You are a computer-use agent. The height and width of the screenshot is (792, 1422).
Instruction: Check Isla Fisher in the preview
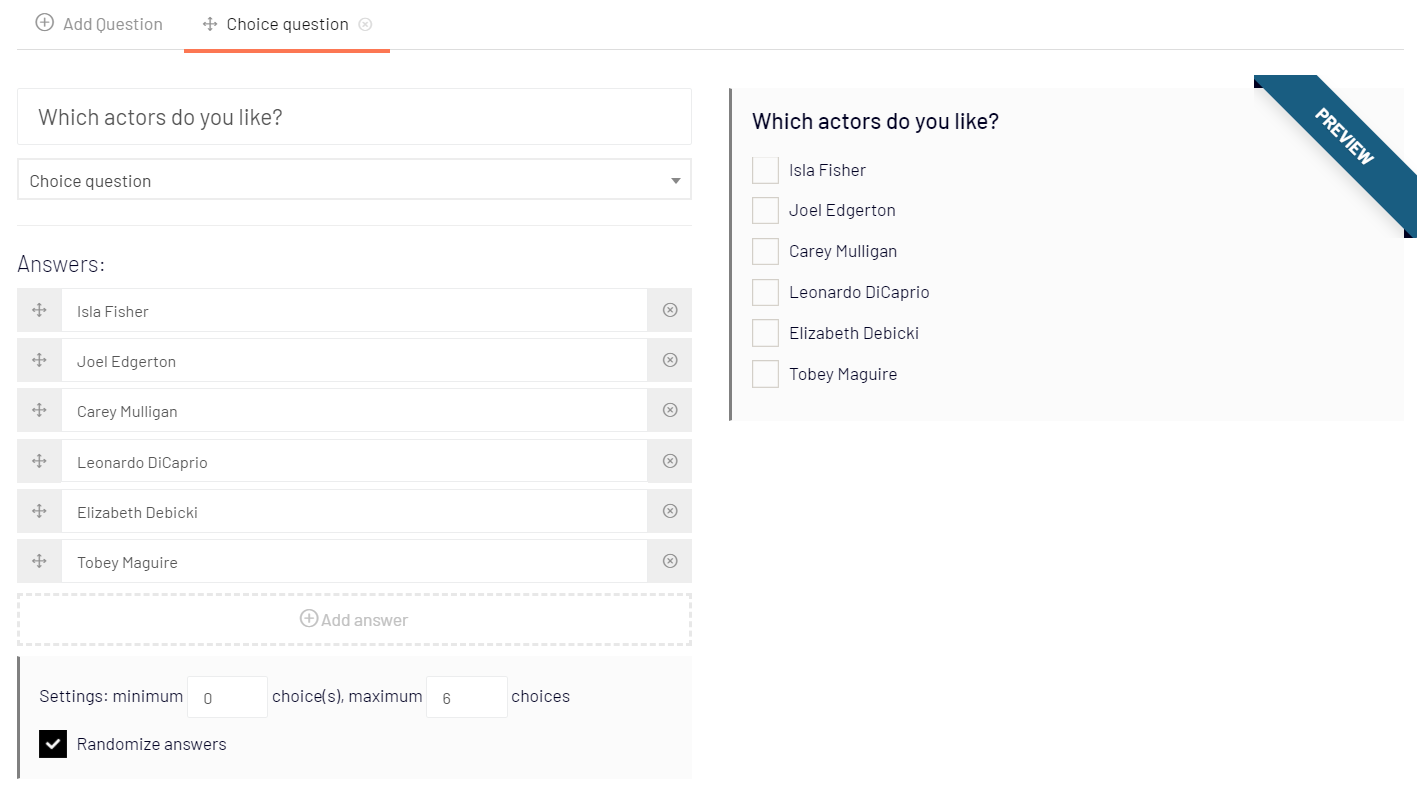point(765,170)
